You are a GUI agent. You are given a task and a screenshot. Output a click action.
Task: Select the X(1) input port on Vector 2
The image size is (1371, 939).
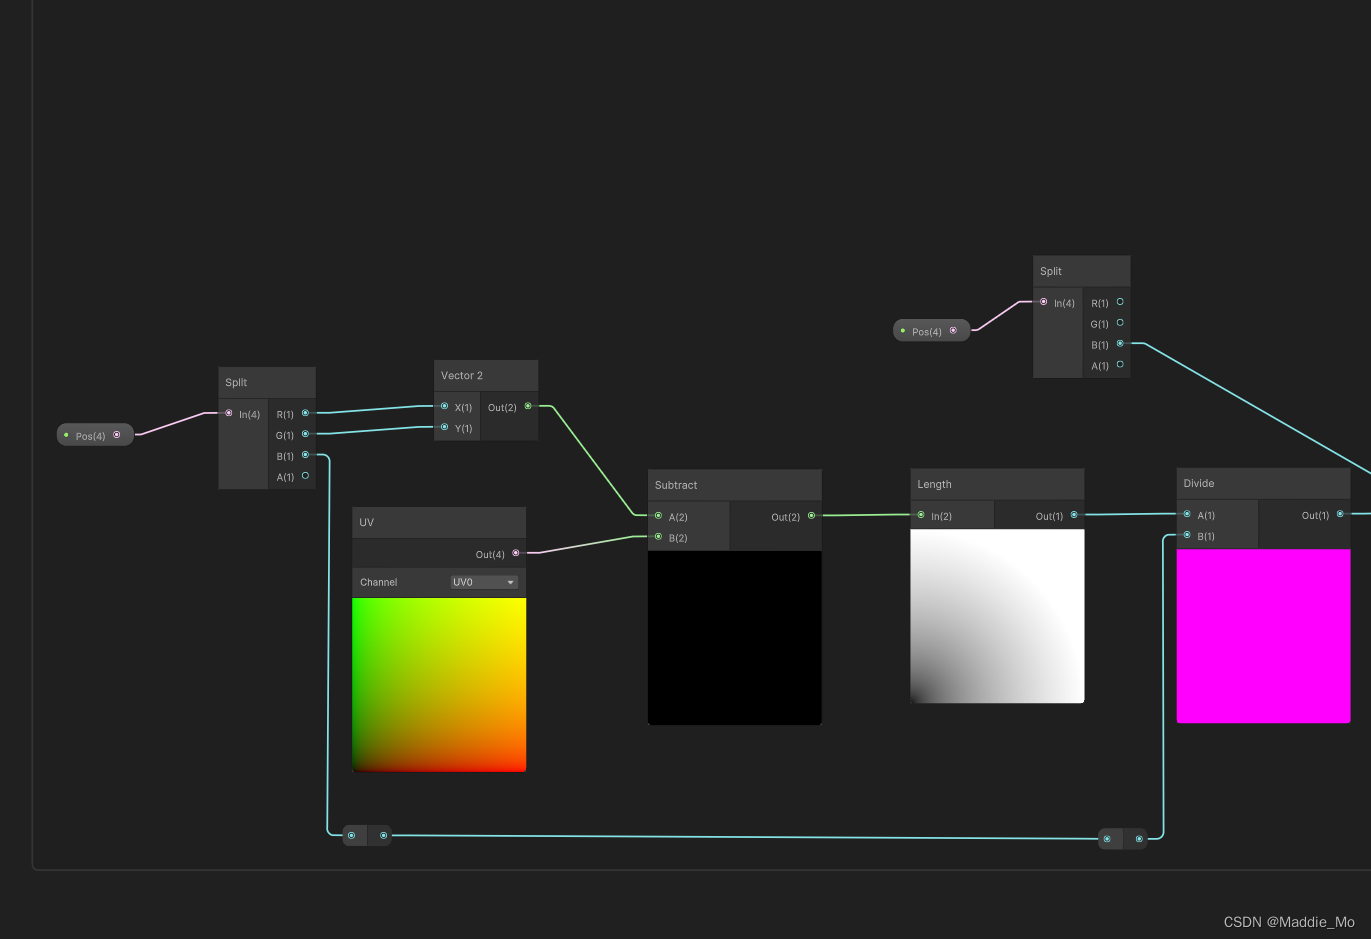coord(445,406)
